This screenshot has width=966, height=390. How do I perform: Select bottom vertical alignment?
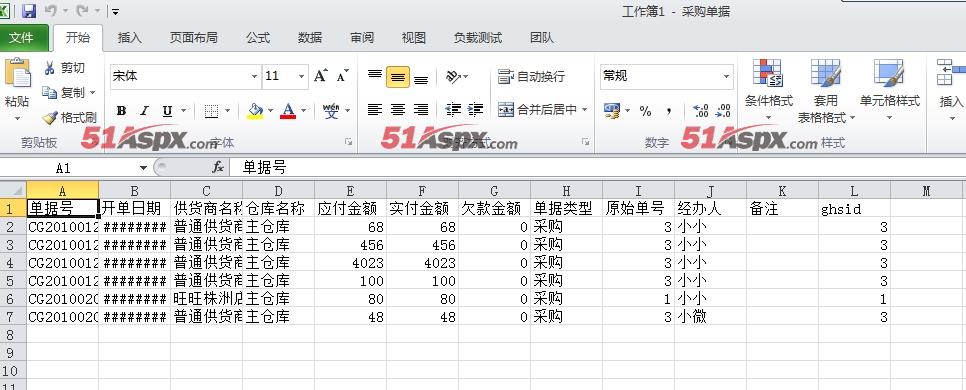click(x=421, y=78)
